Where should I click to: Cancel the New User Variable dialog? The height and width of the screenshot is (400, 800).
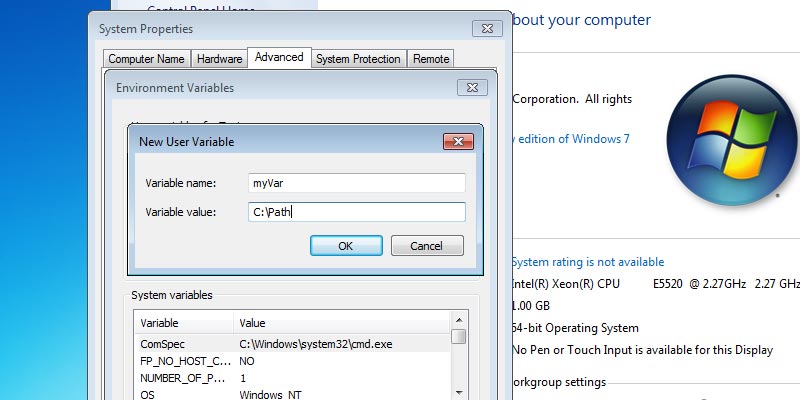pos(427,246)
